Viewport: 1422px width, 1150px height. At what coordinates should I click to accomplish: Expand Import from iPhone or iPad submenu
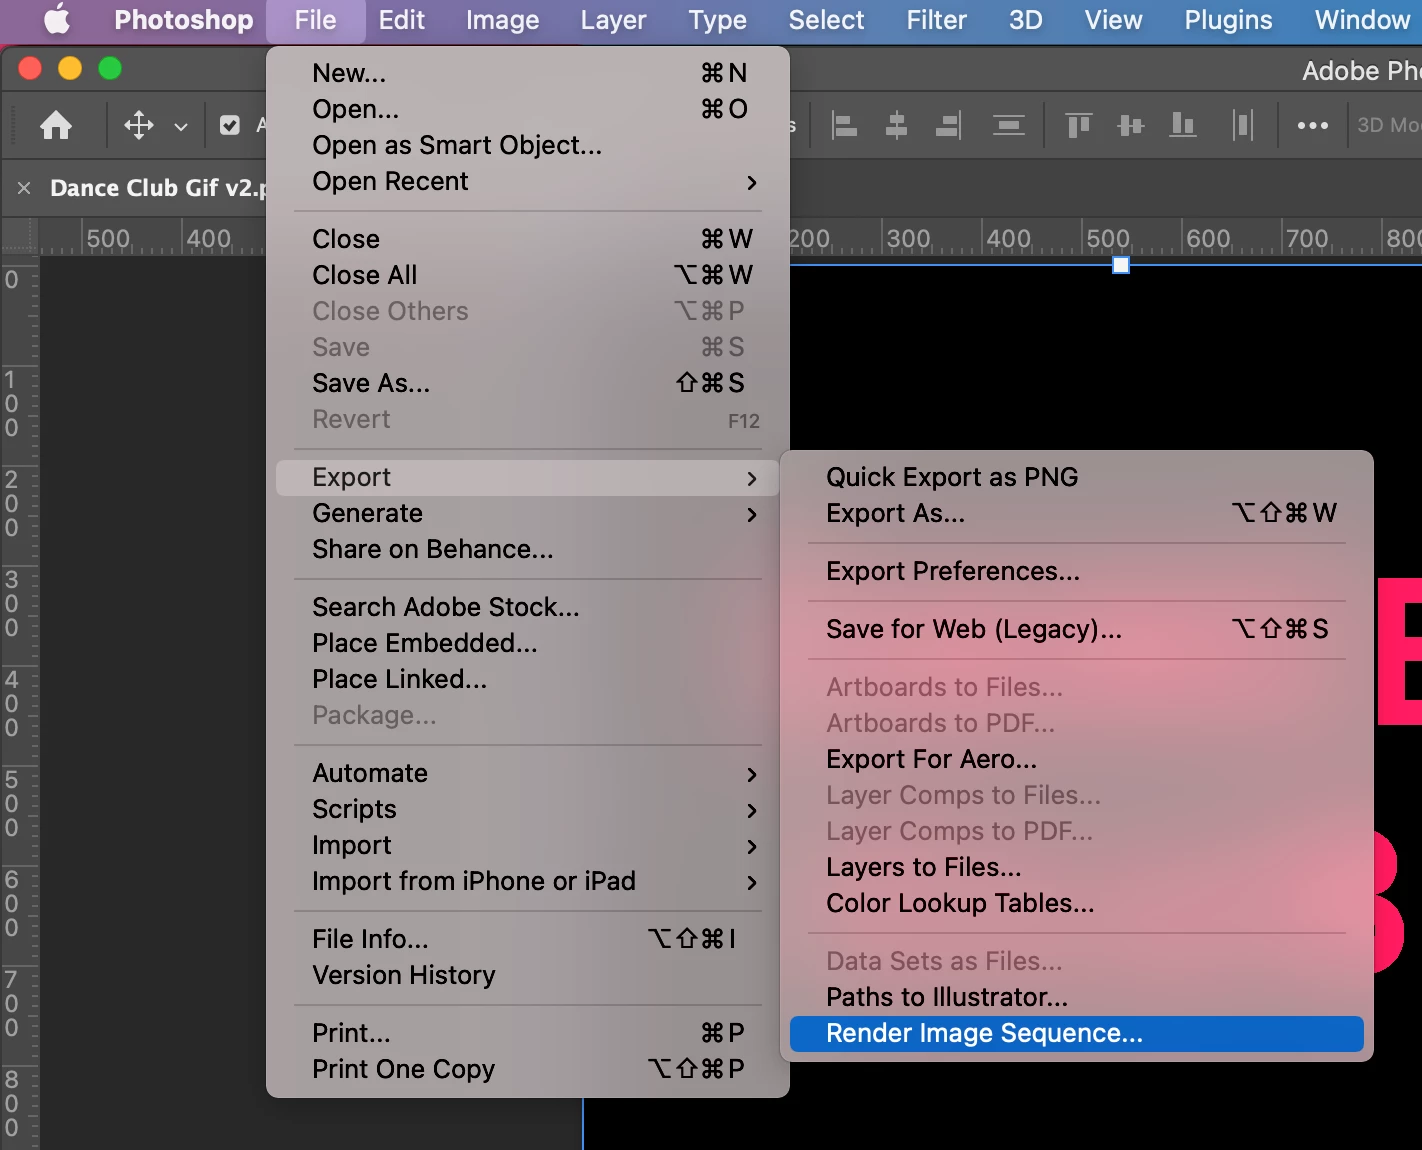pos(528,881)
